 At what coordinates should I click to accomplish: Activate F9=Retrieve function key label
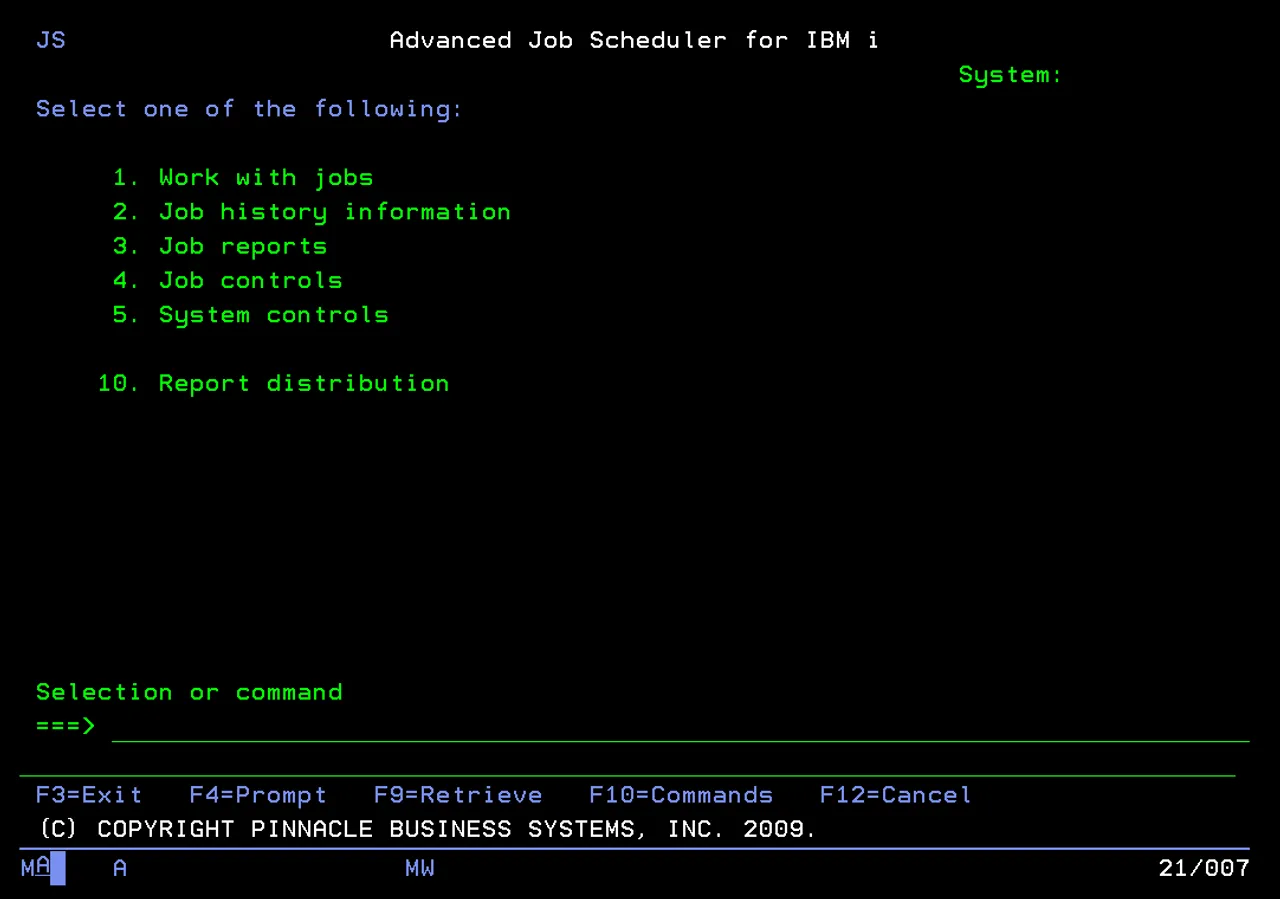[457, 794]
